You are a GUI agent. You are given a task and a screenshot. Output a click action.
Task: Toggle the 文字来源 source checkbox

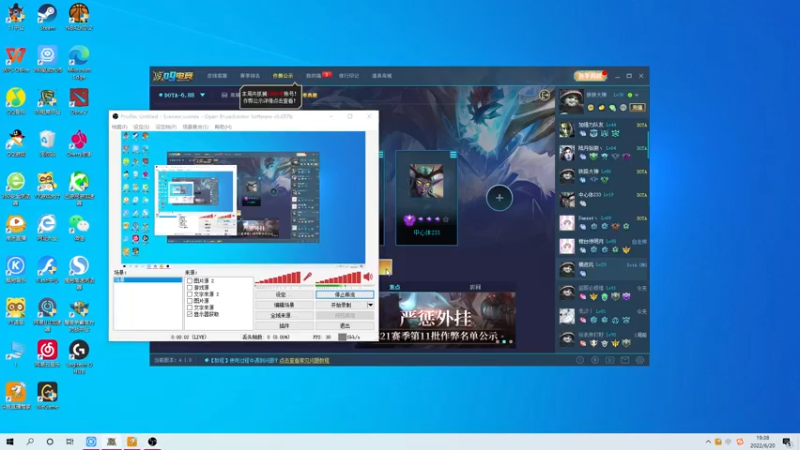point(190,307)
